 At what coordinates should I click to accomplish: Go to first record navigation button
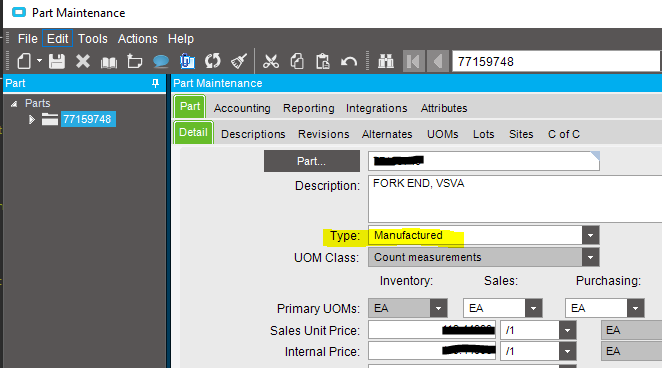(413, 62)
